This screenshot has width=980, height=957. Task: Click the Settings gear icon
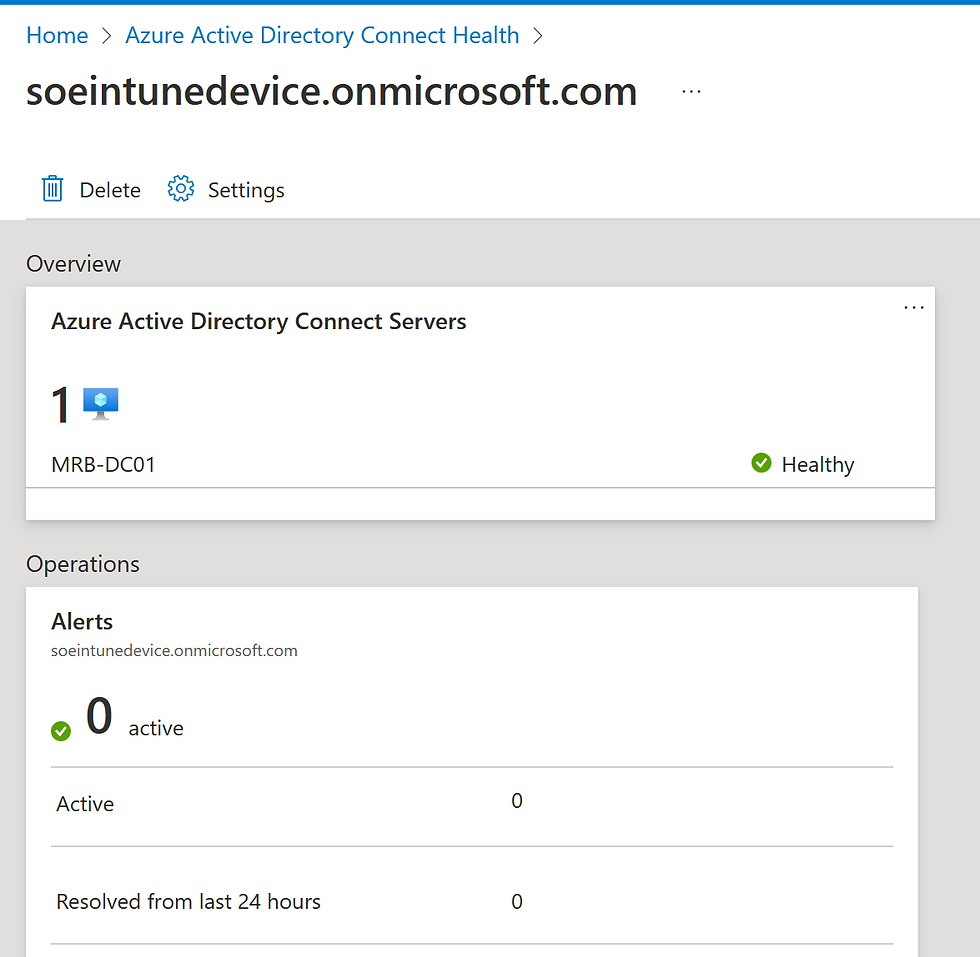point(181,189)
